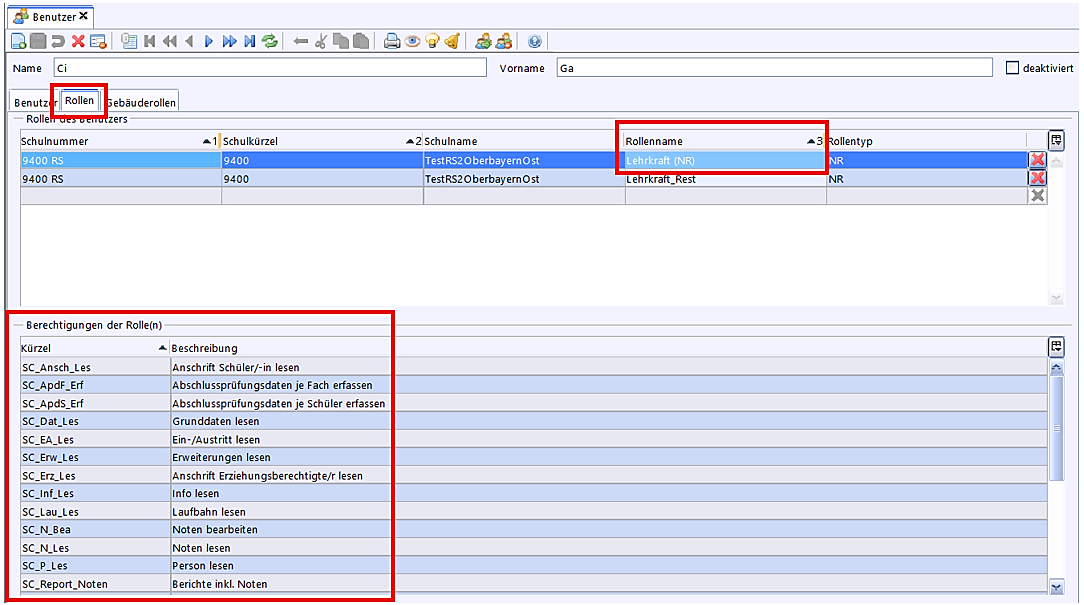Sort roles by Rollentyp column header
This screenshot has width=1084, height=605.
926,141
